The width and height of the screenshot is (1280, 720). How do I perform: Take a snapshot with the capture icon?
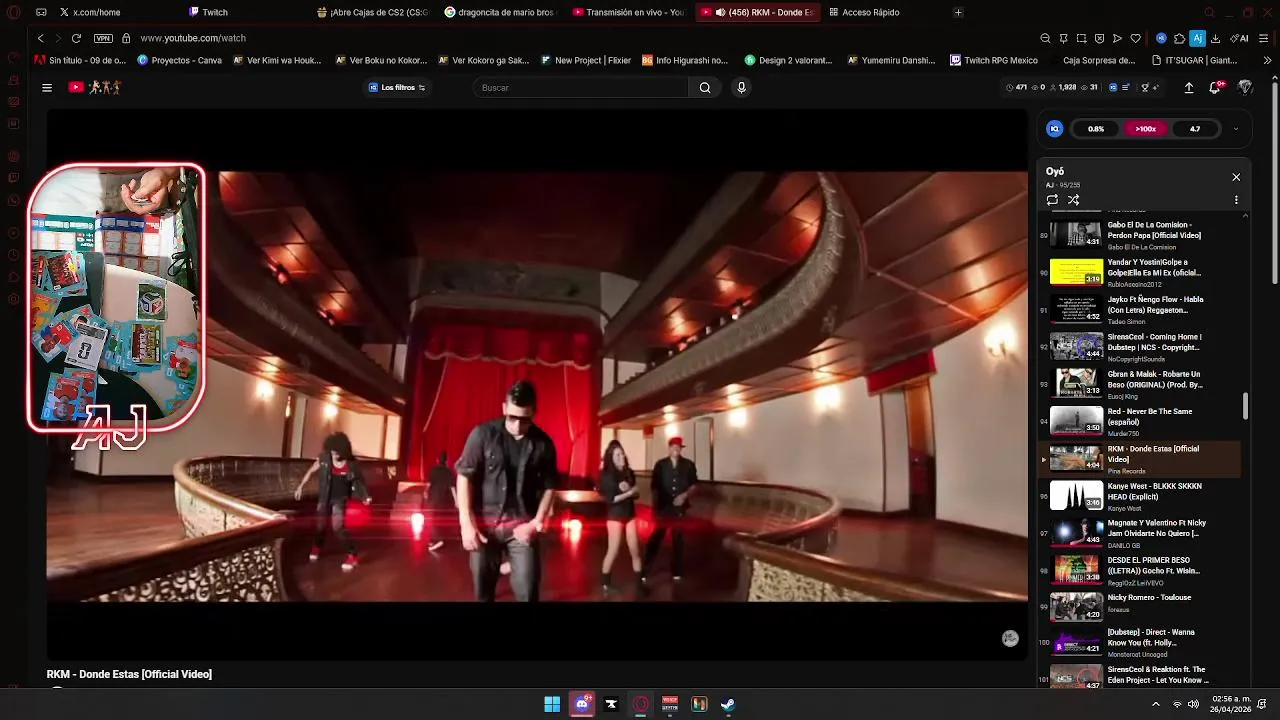pyautogui.click(x=1081, y=38)
